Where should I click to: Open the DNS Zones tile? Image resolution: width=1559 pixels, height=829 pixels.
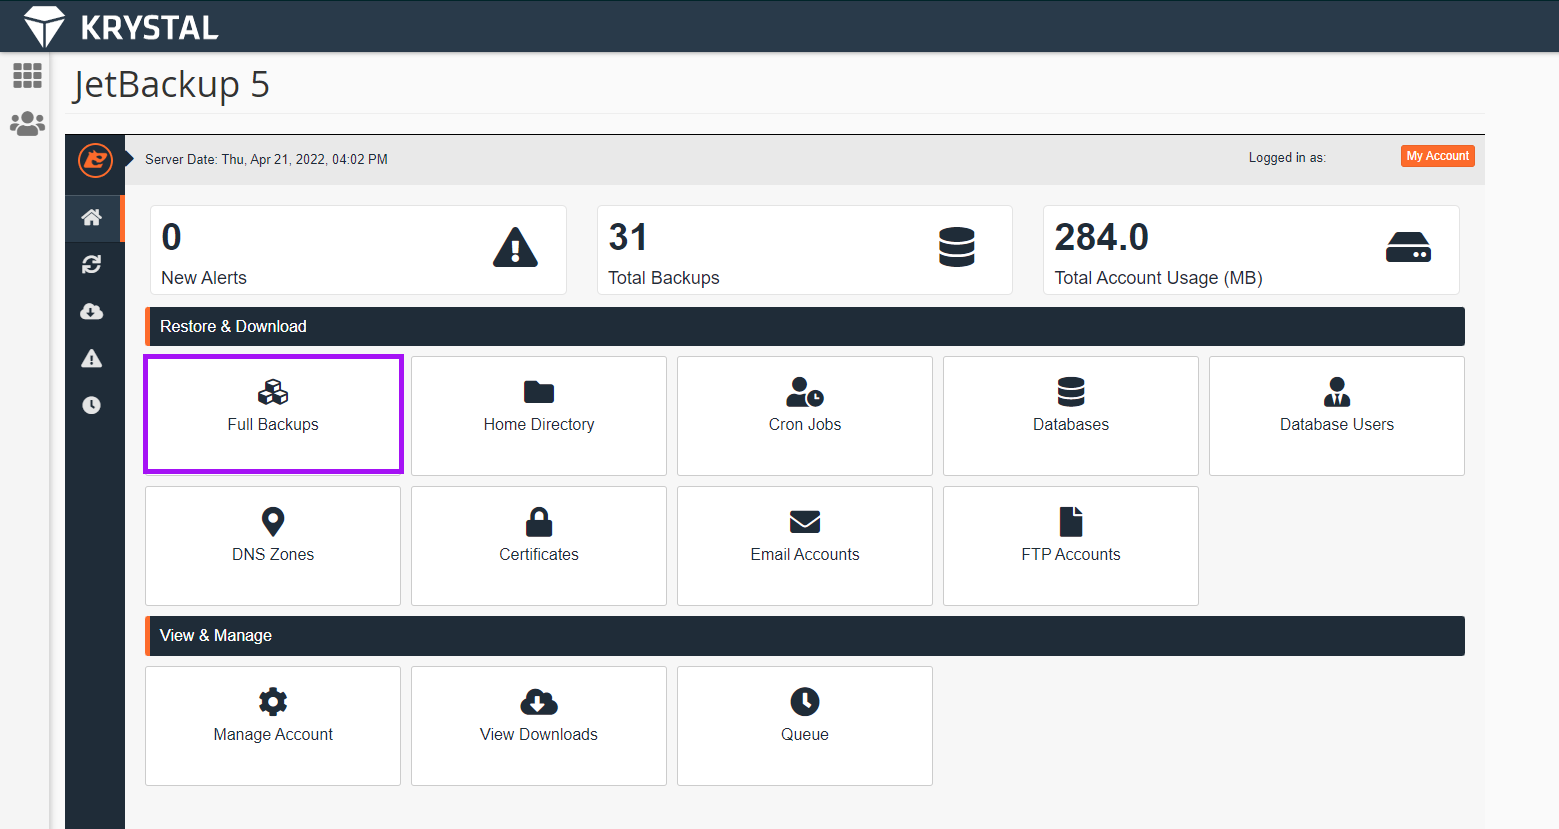273,546
